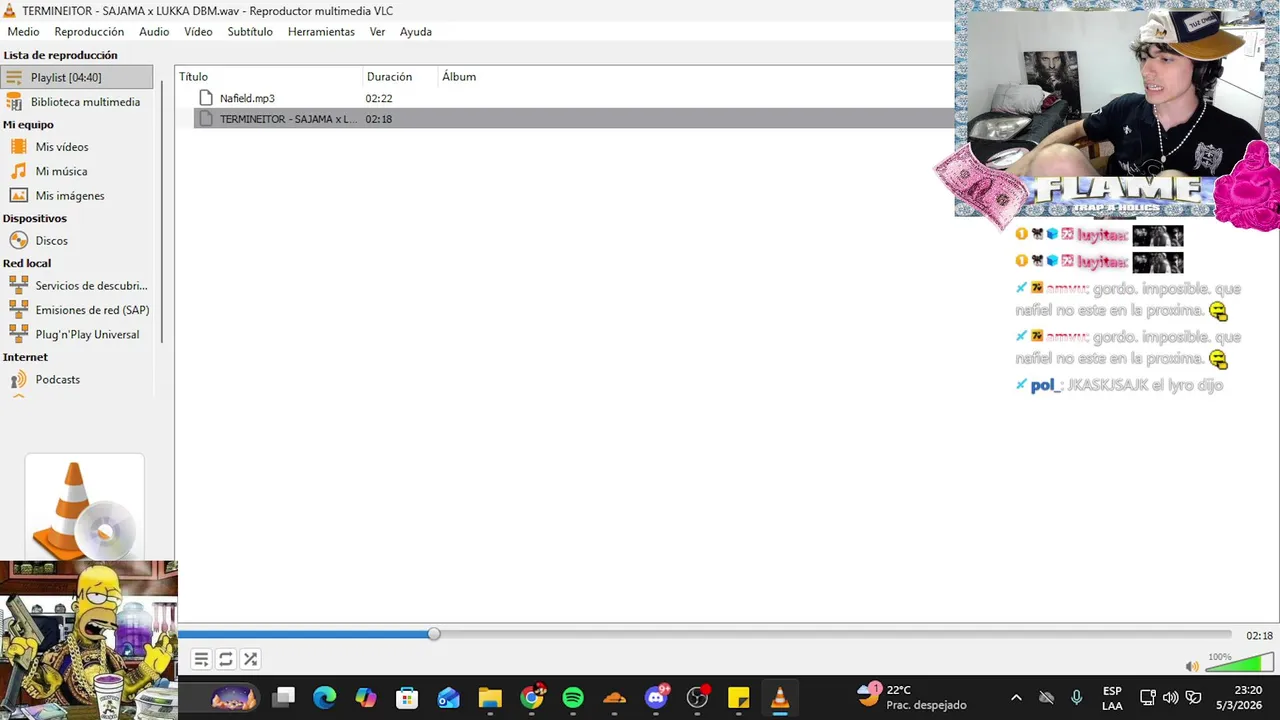Click network display tray icon
Image resolution: width=1280 pixels, height=720 pixels.
point(1148,697)
